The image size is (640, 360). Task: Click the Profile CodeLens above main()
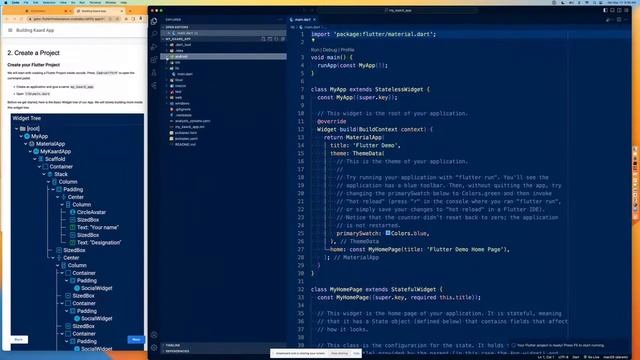pyautogui.click(x=347, y=50)
